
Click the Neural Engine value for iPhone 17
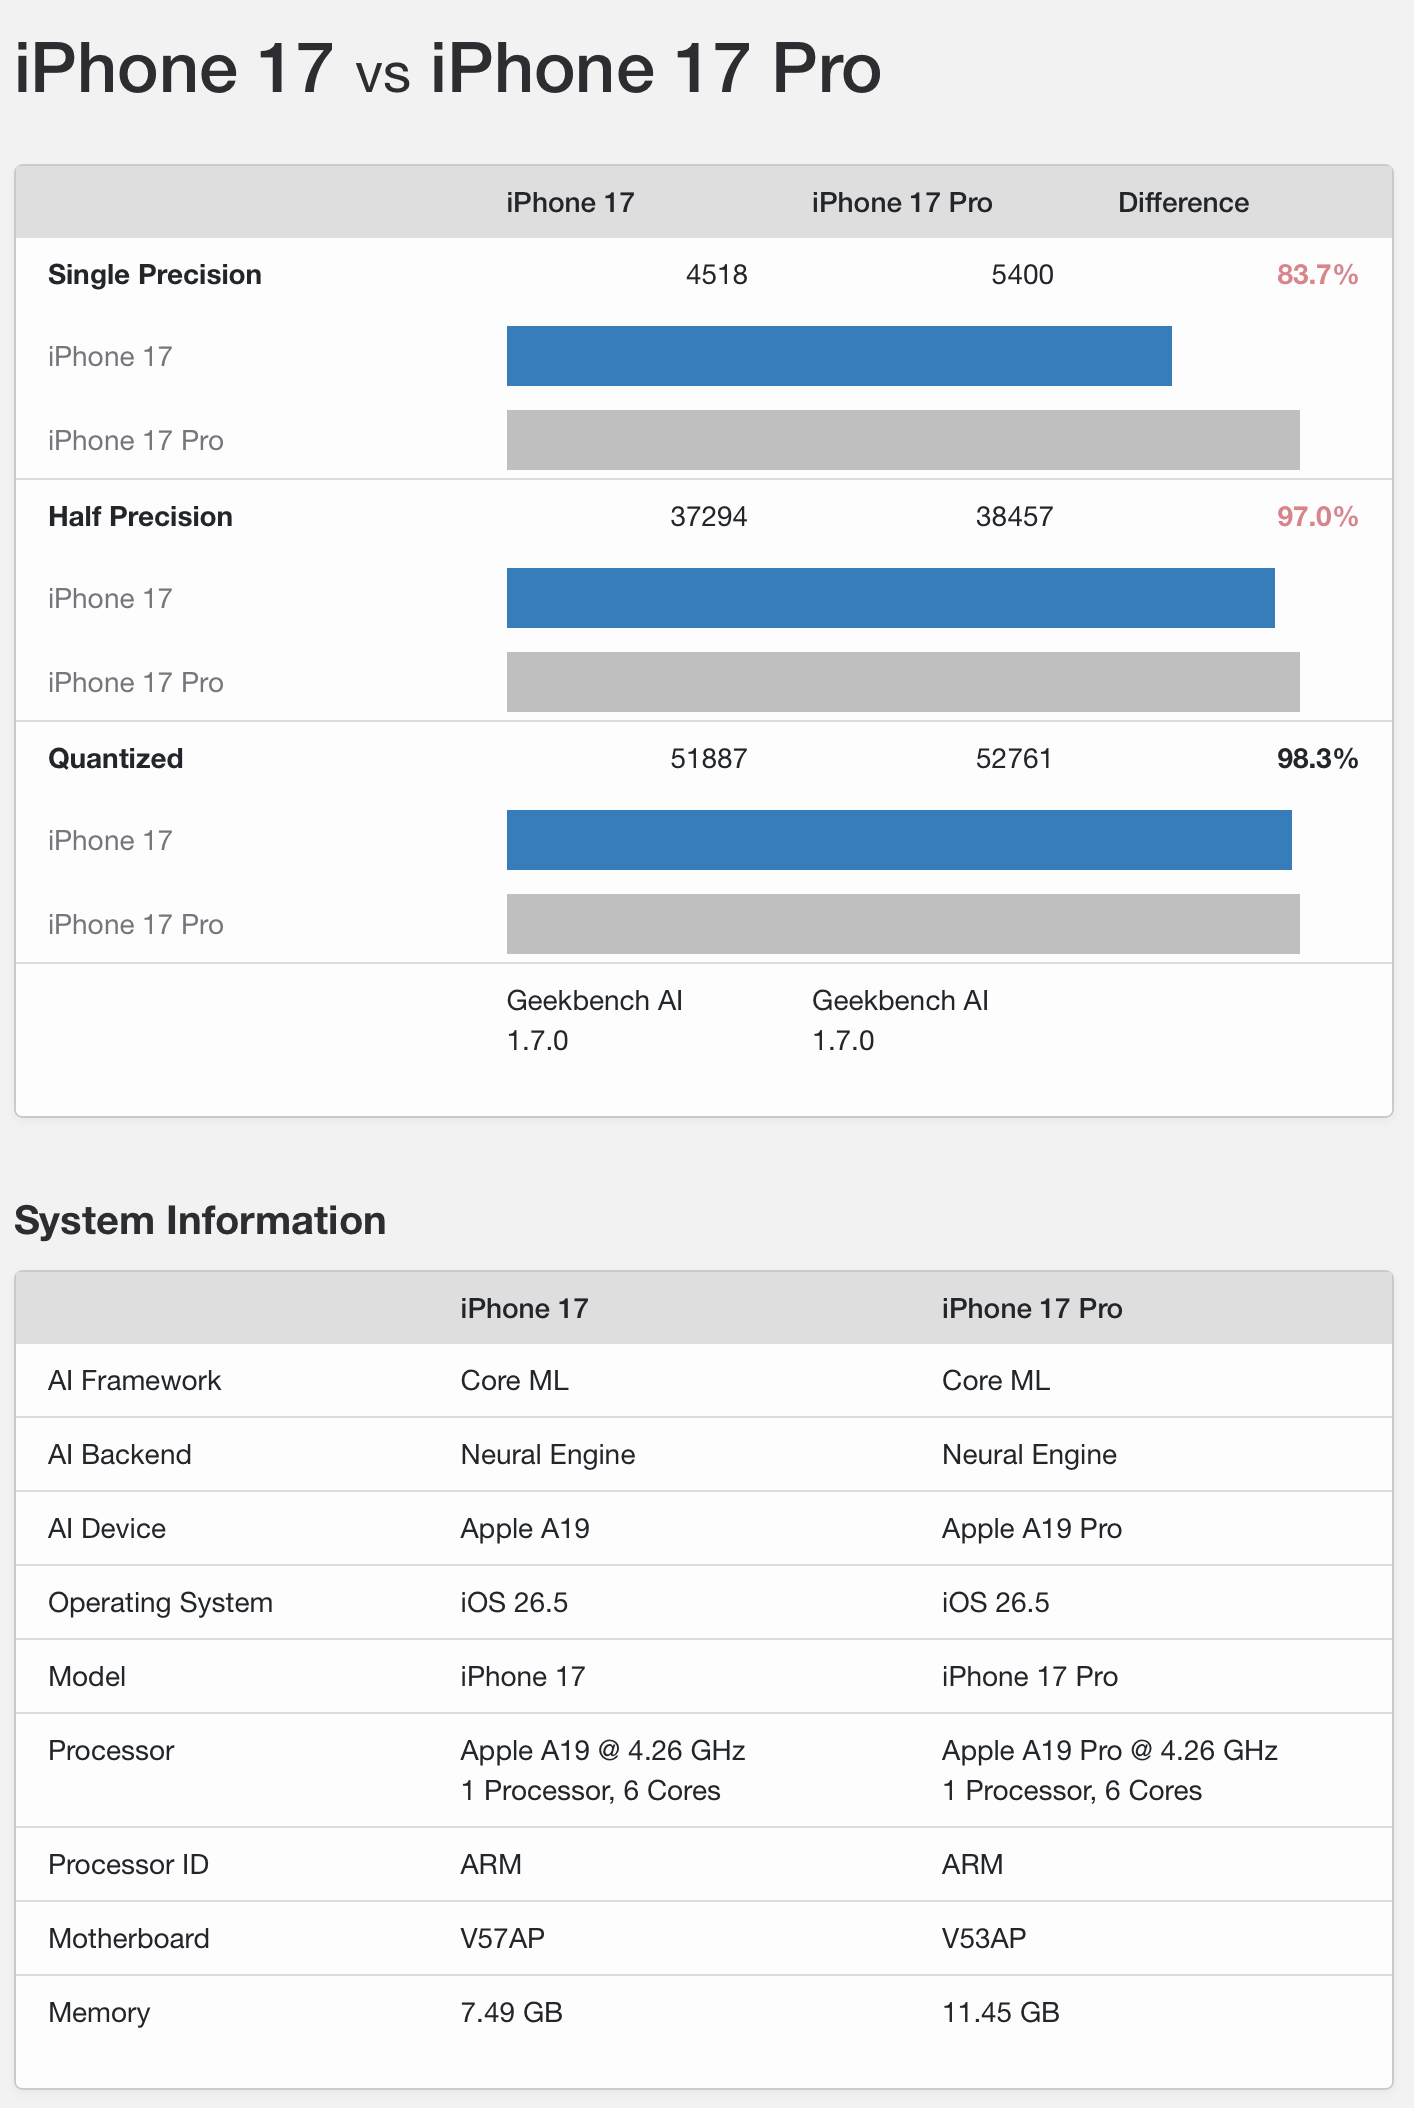[548, 1455]
